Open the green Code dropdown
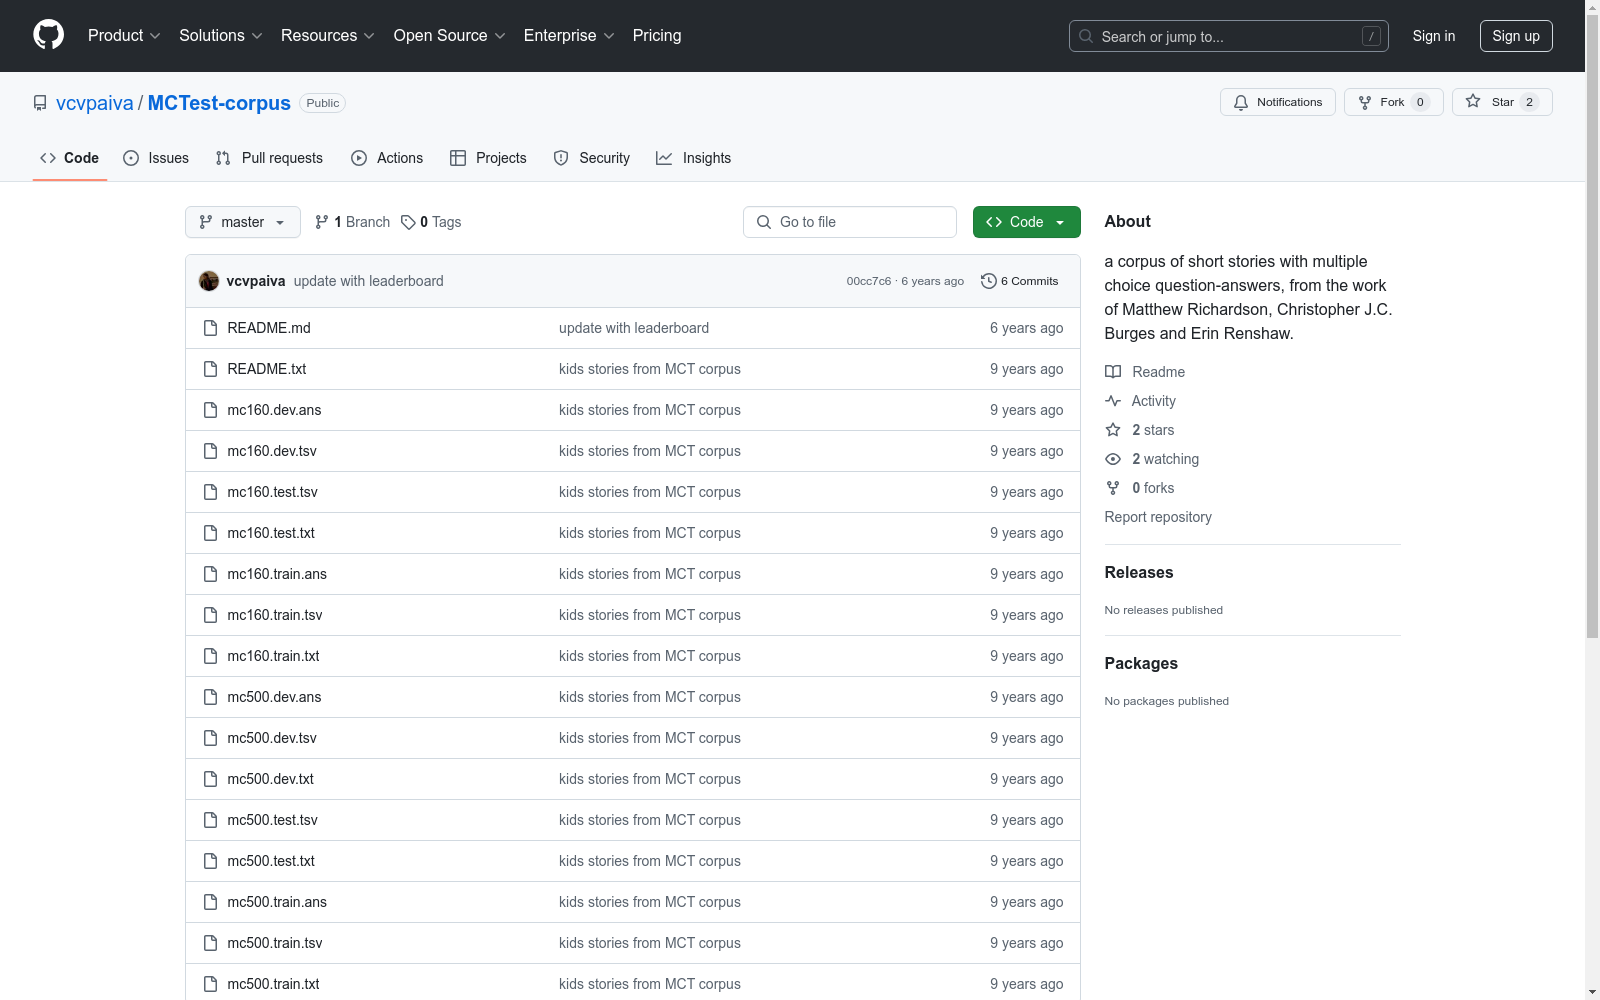 click(1027, 222)
